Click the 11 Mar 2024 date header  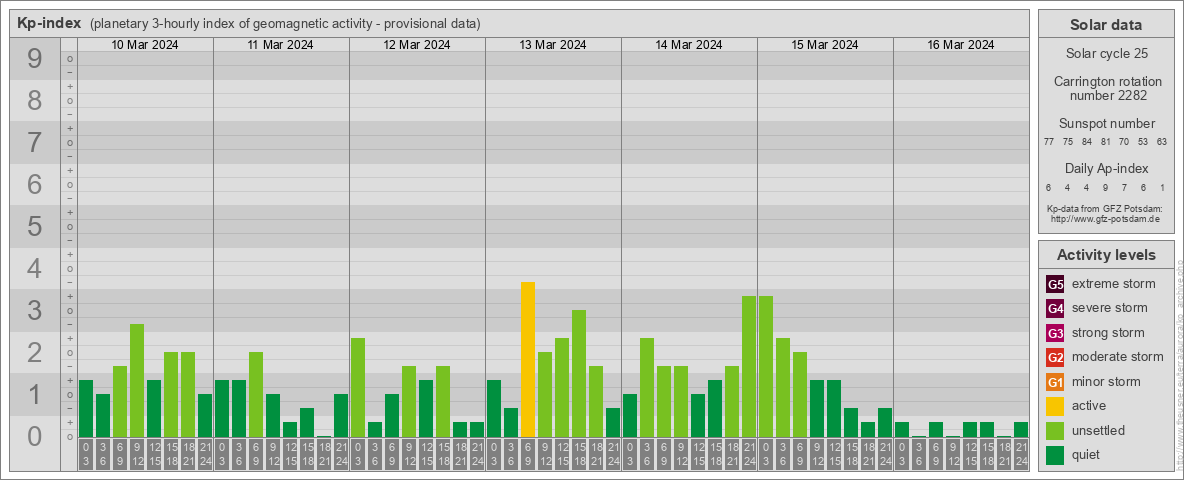[281, 45]
